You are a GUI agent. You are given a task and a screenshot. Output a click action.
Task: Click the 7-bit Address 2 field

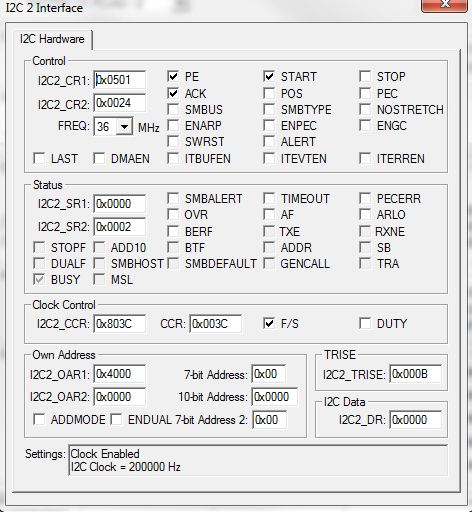(270, 420)
